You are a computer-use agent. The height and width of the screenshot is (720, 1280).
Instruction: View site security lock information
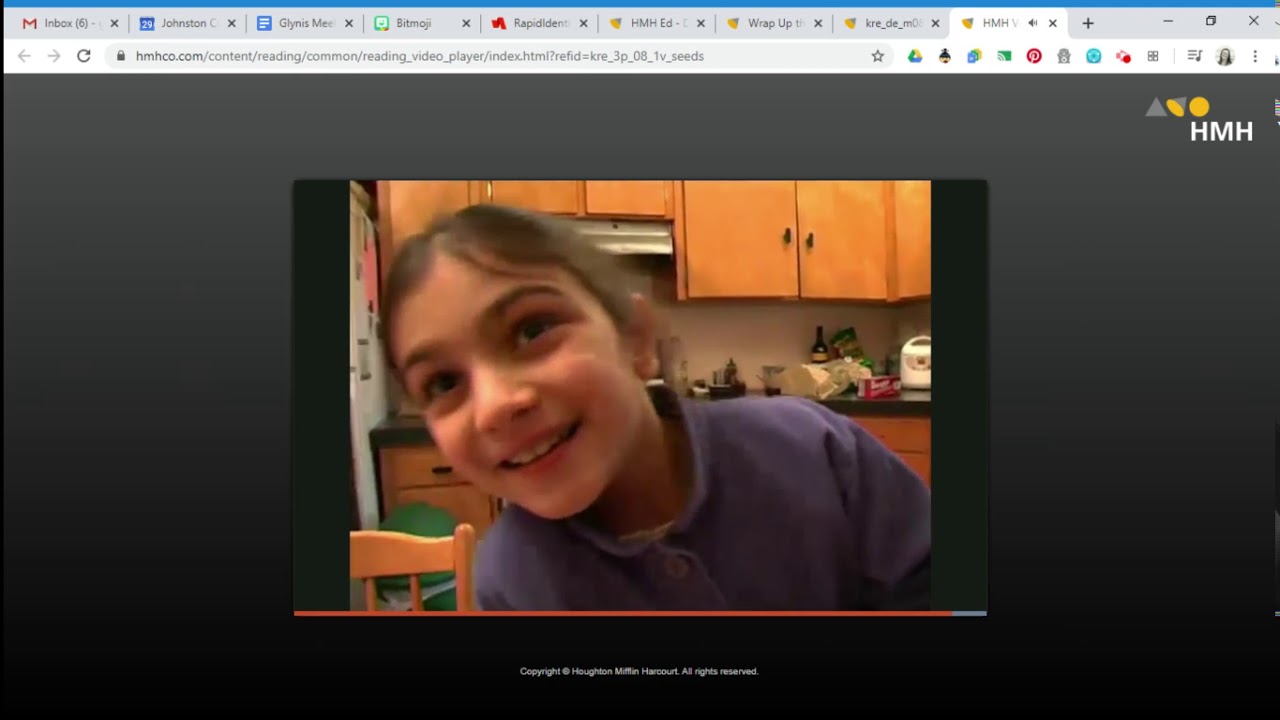121,56
